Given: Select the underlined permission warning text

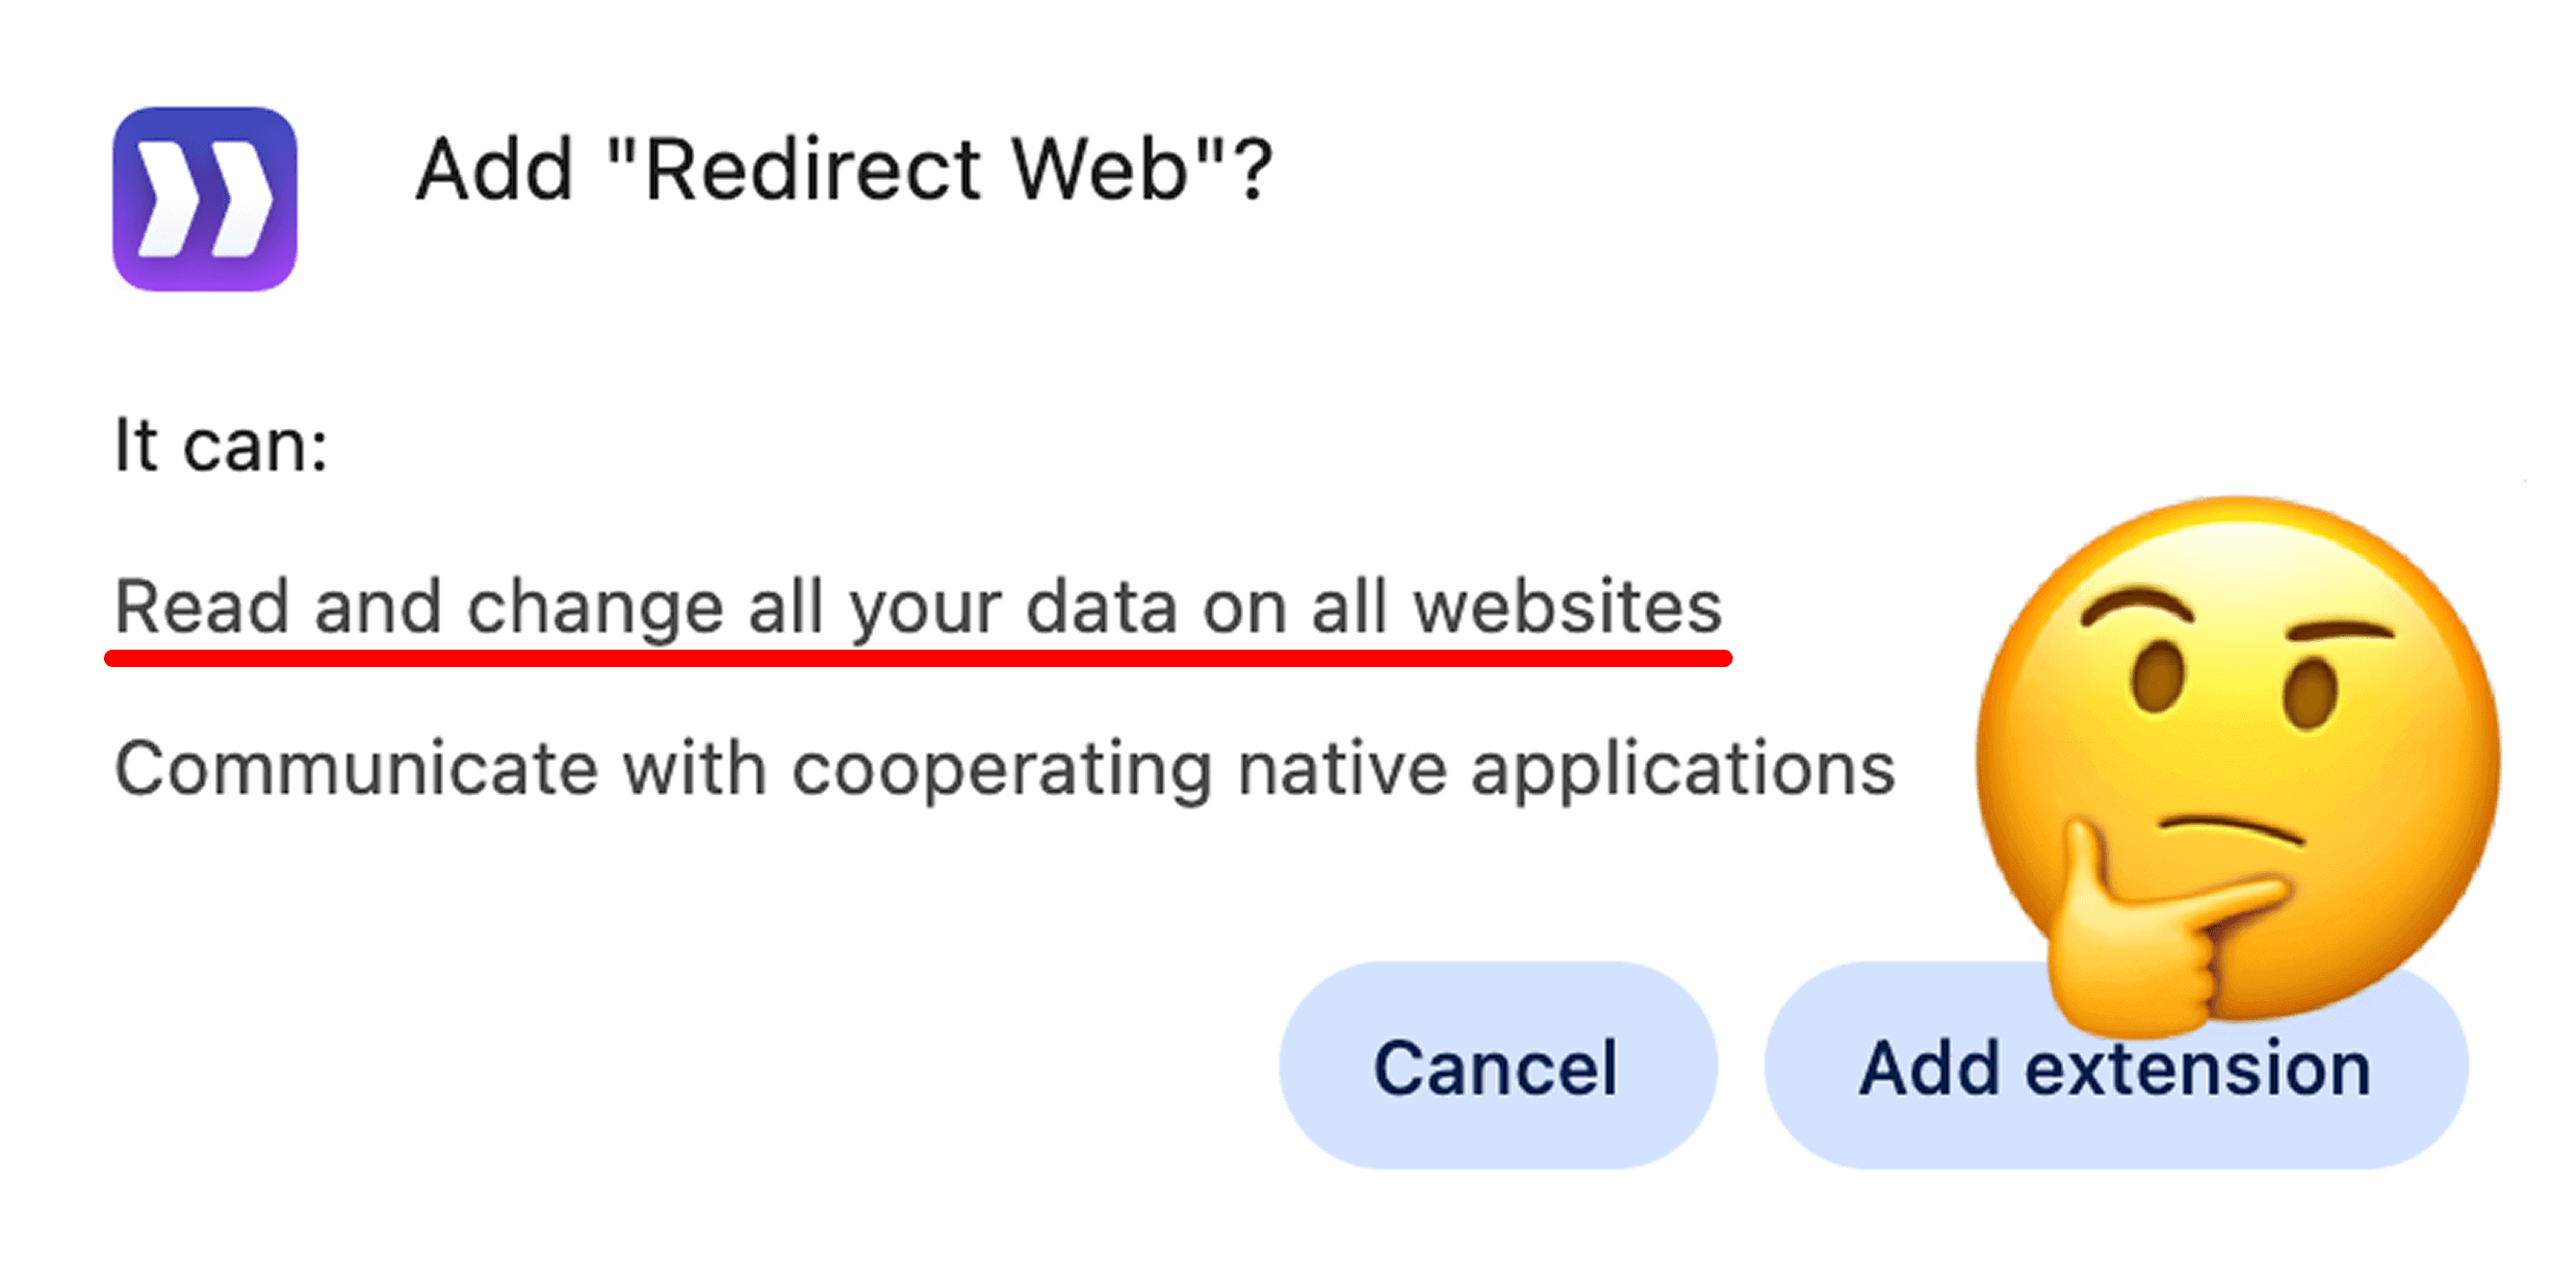Looking at the screenshot, I should pyautogui.click(x=920, y=605).
